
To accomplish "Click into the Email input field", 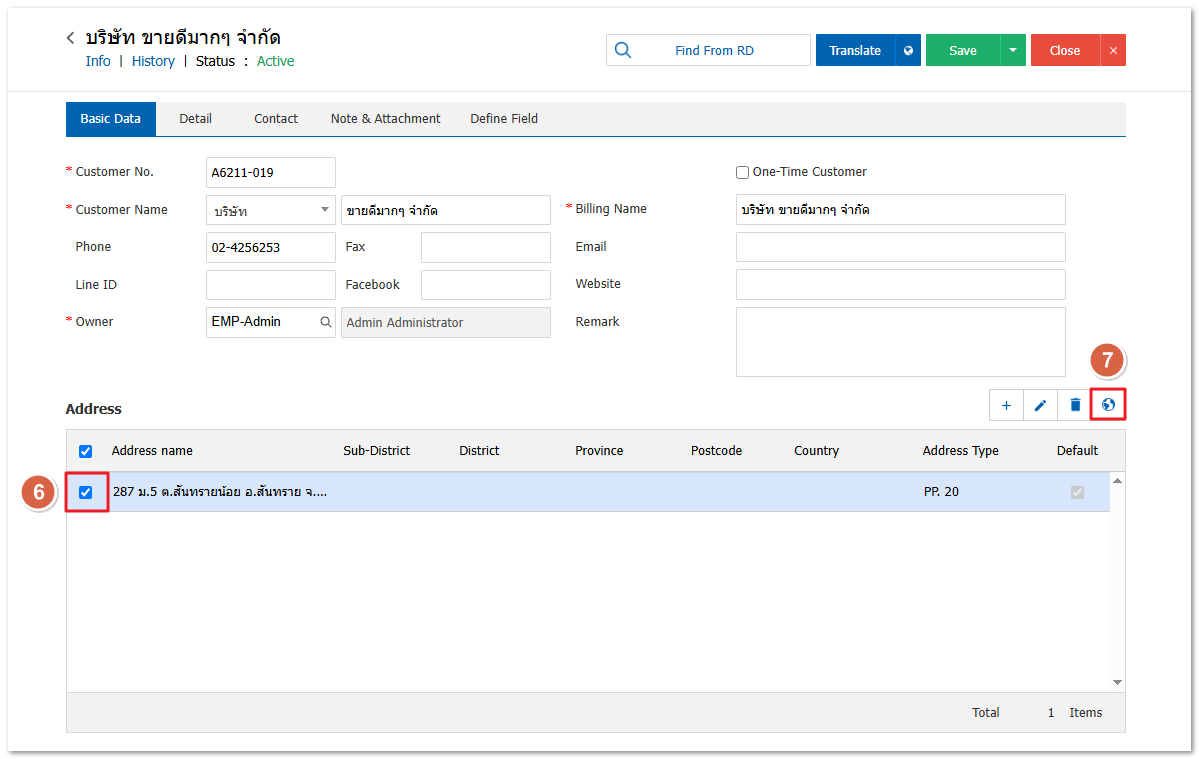I will click(900, 247).
